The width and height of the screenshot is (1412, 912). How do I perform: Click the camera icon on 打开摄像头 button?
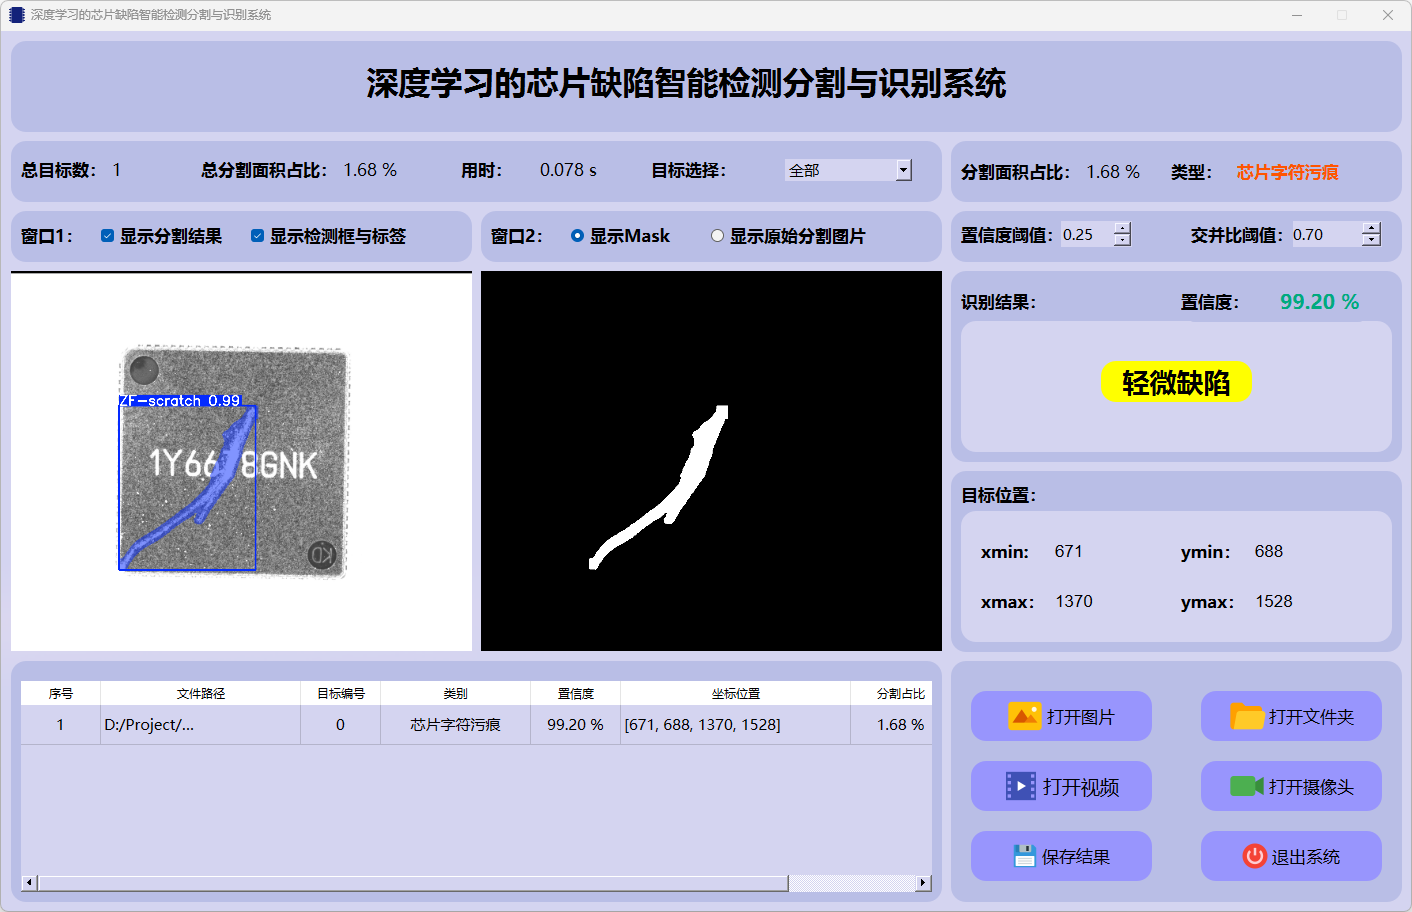(x=1246, y=786)
